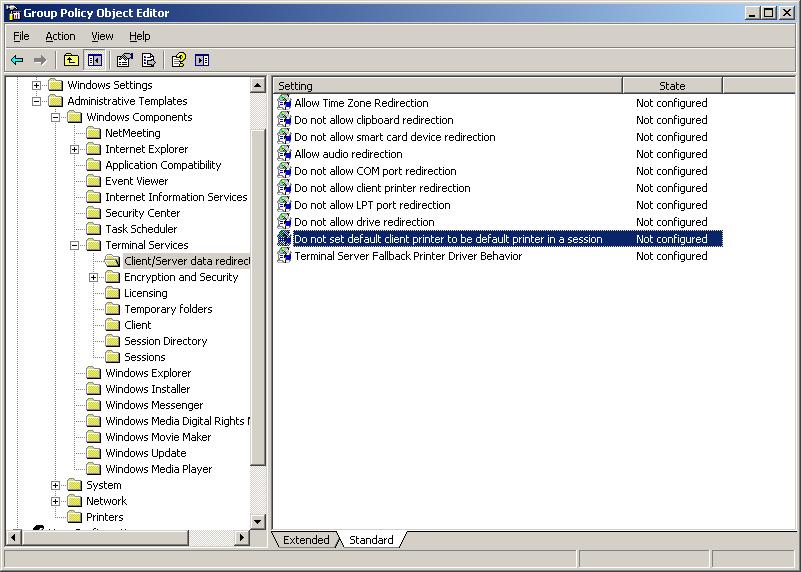Click the tree horizontal scroll right arrow
Image resolution: width=801 pixels, height=572 pixels.
tap(242, 537)
